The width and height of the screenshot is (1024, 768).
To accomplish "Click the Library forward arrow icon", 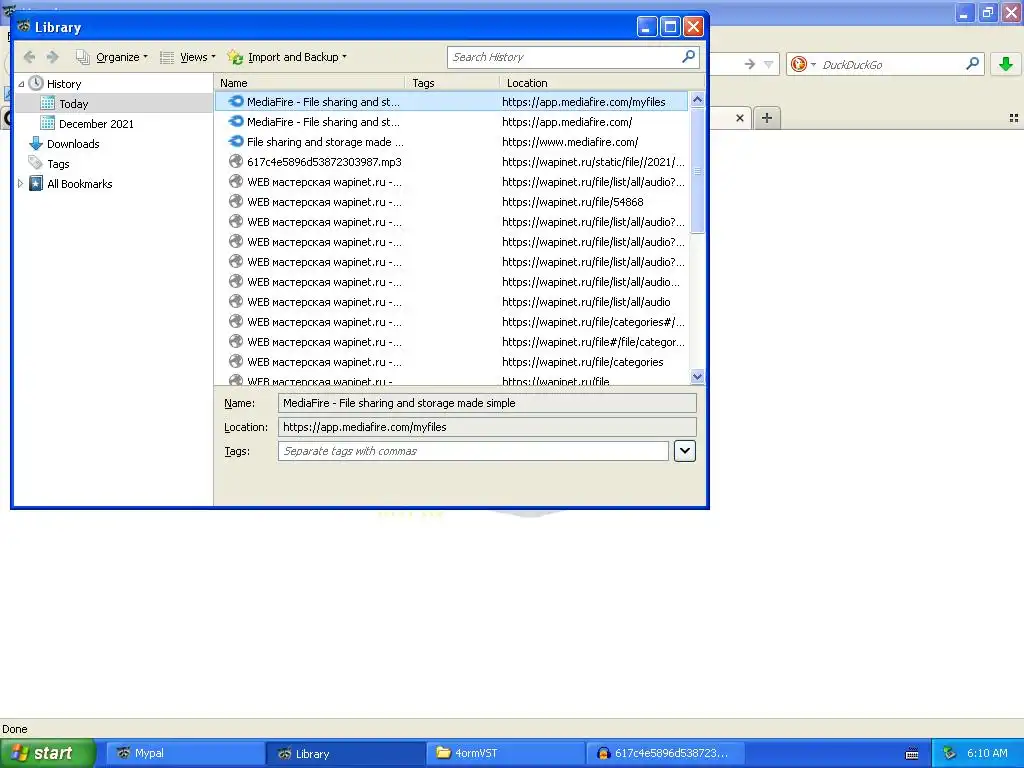I will (x=52, y=57).
